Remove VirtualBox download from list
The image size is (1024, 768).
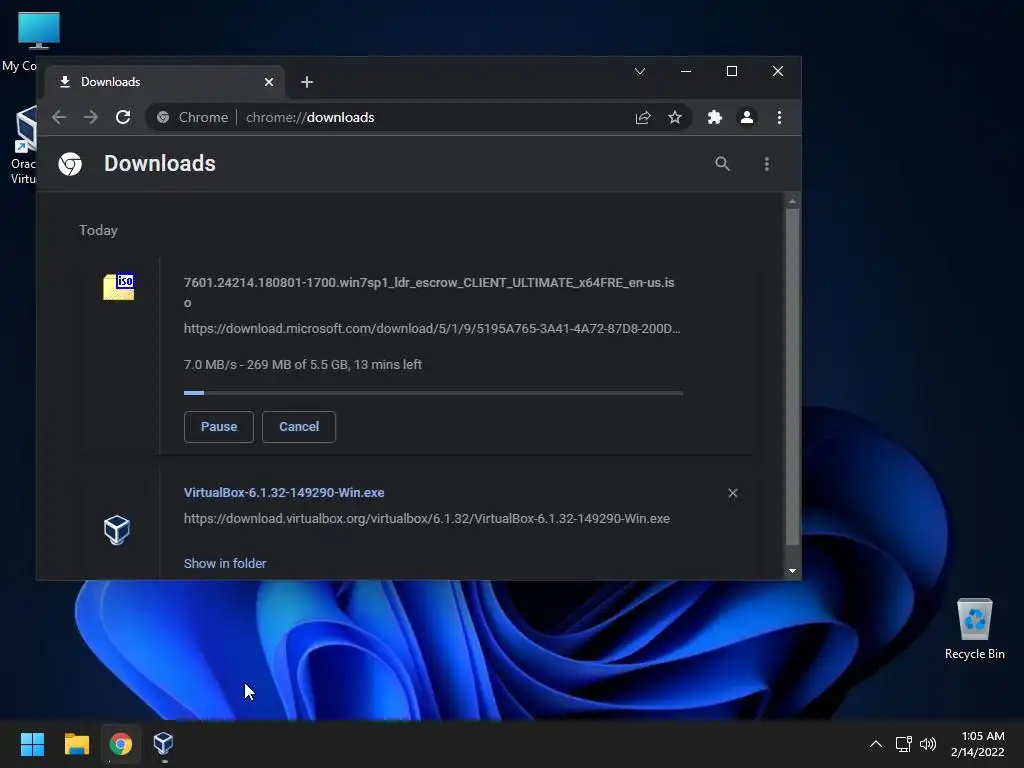pos(733,493)
